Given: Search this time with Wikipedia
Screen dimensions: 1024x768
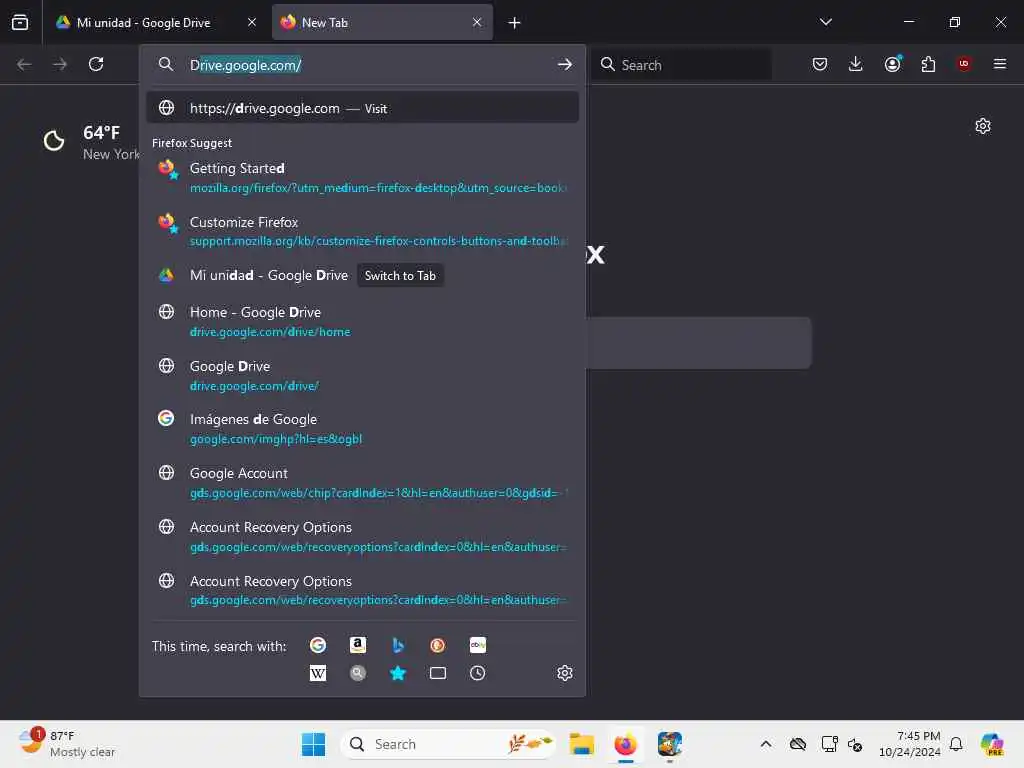Looking at the screenshot, I should click(x=317, y=673).
